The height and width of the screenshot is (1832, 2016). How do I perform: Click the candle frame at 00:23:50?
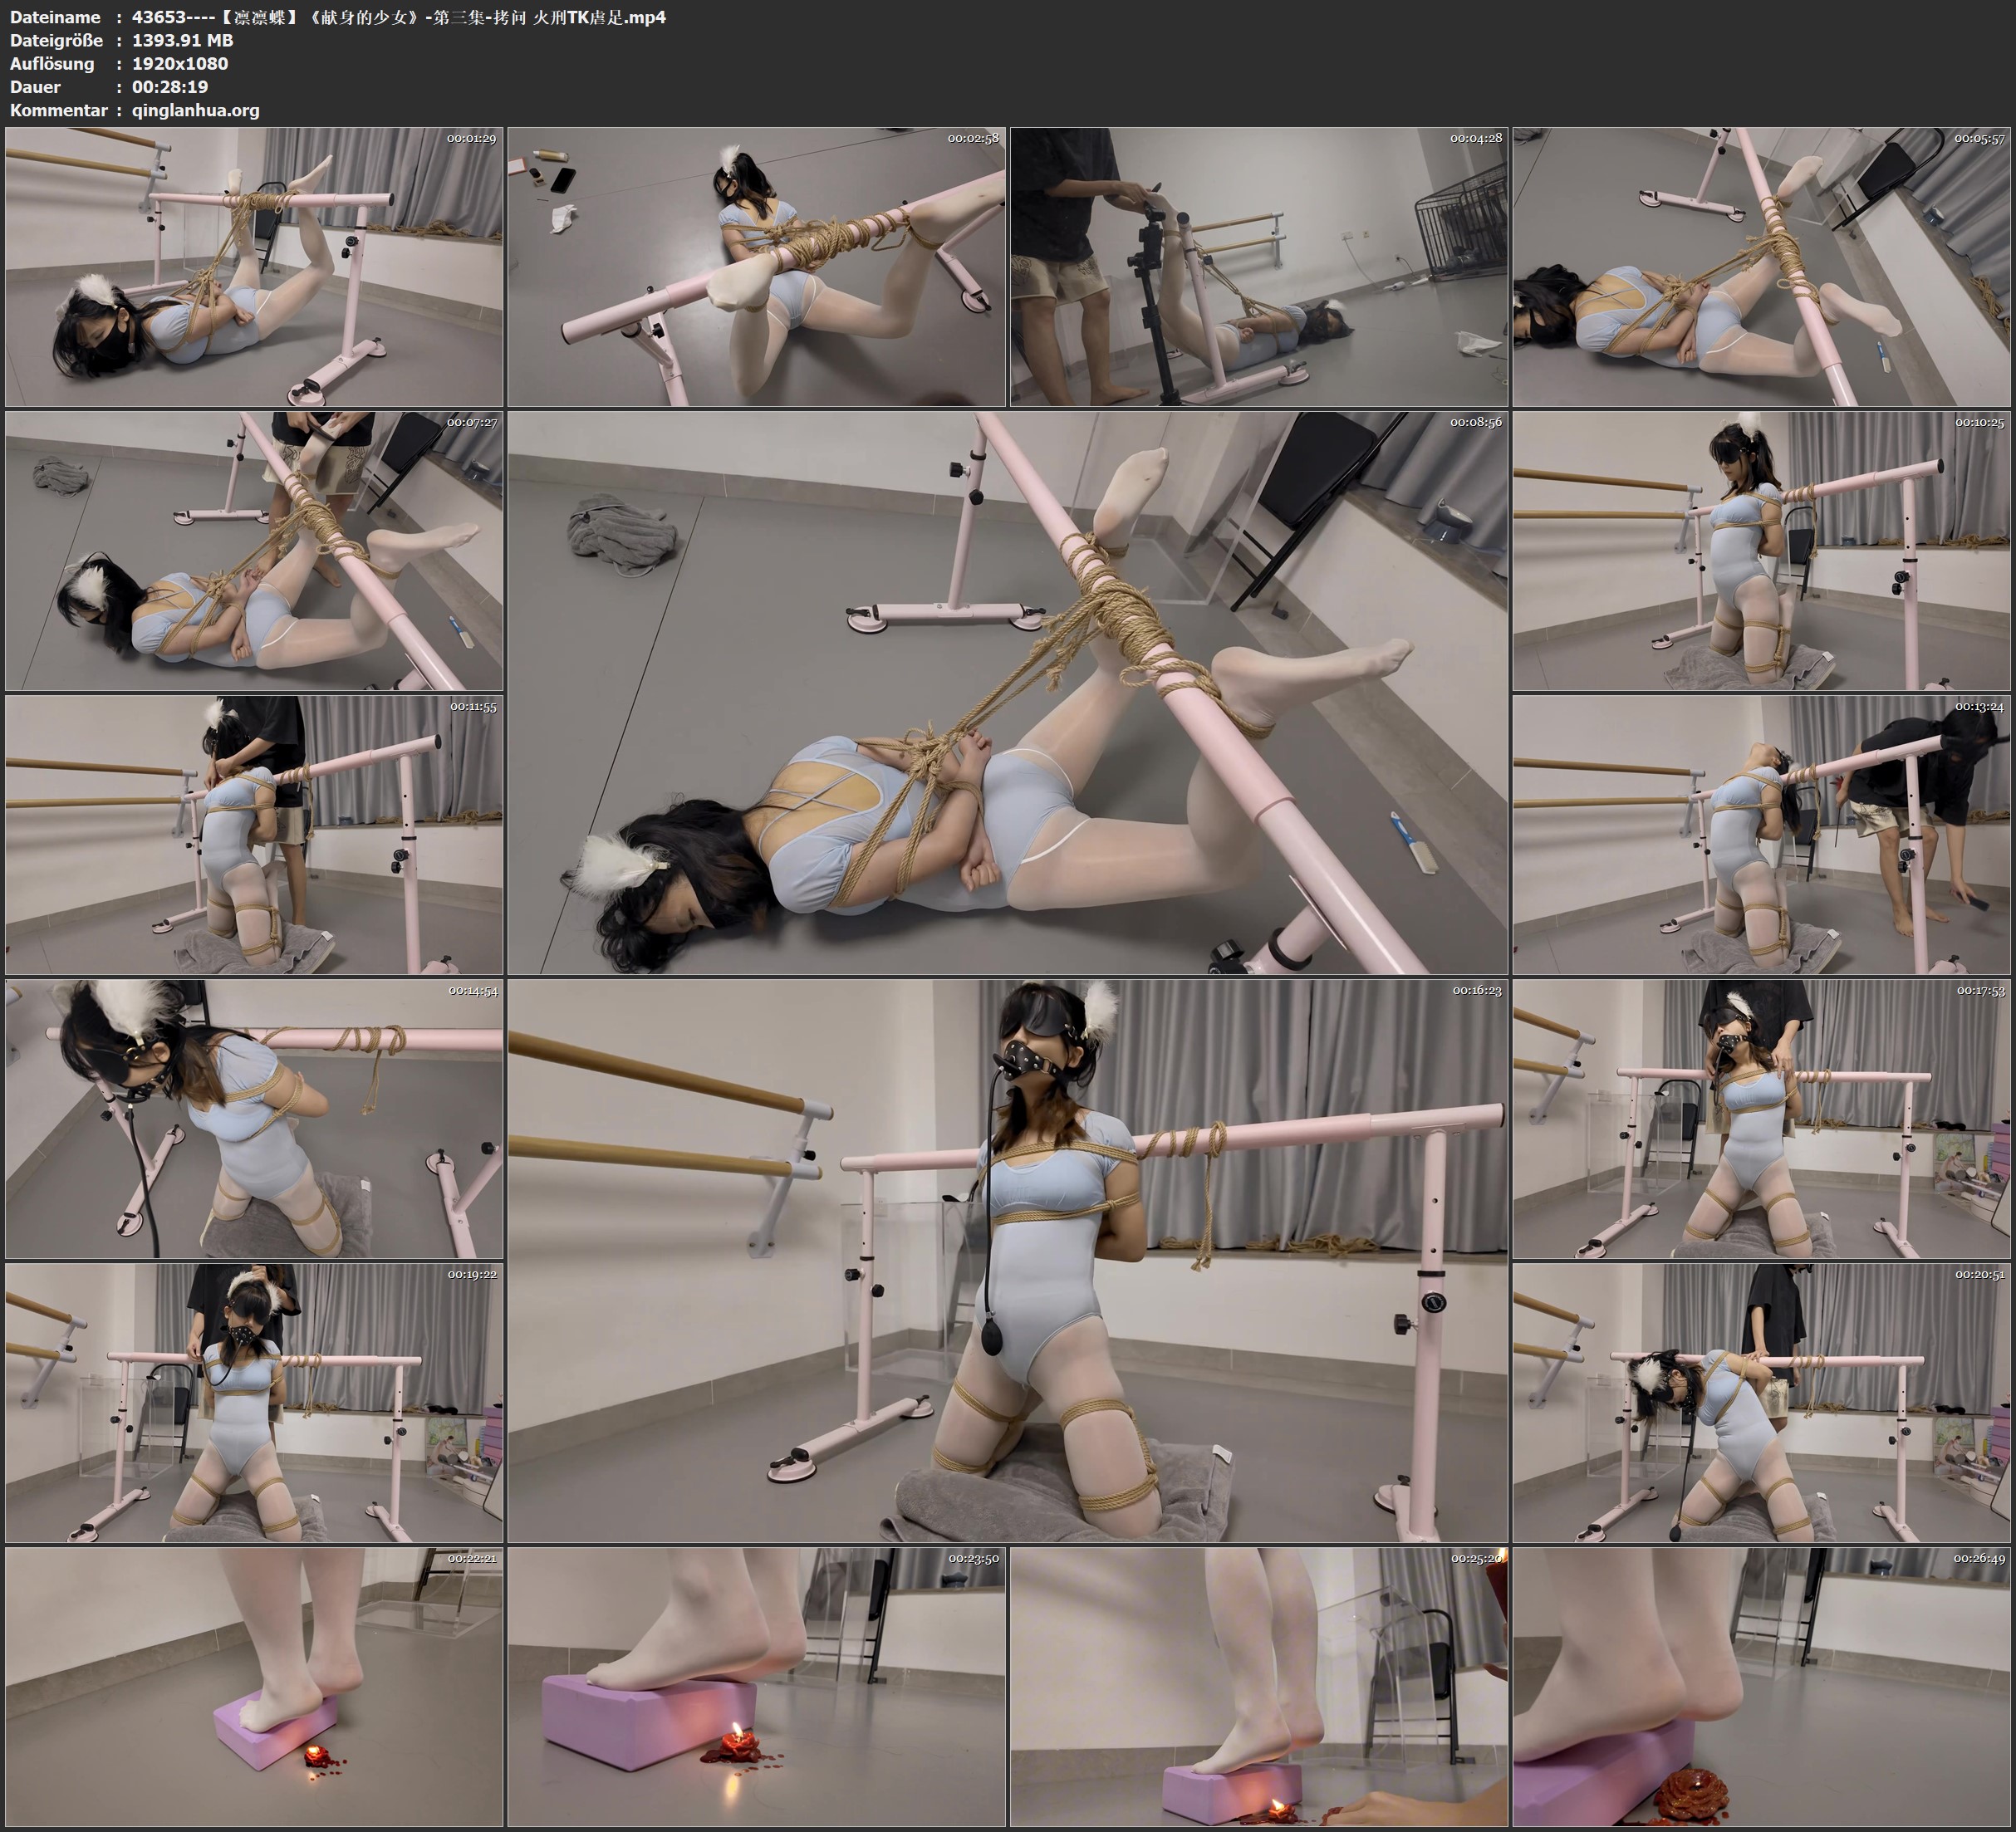pyautogui.click(x=756, y=1687)
